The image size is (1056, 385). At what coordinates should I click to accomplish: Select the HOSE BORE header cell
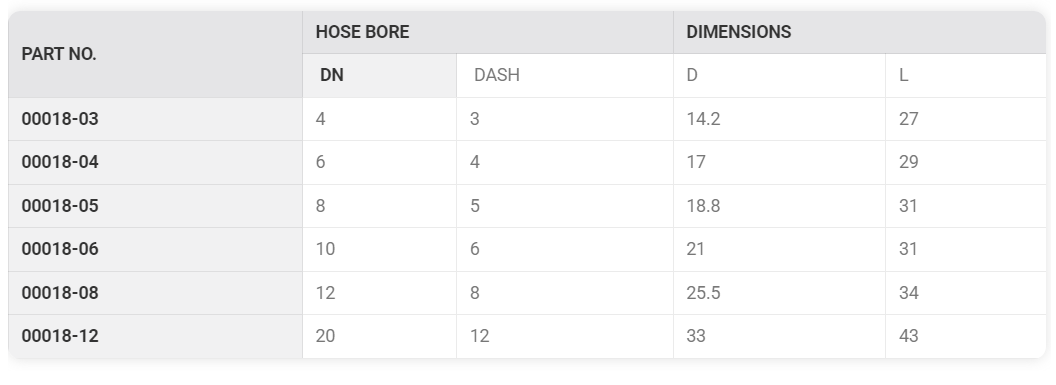pos(488,32)
